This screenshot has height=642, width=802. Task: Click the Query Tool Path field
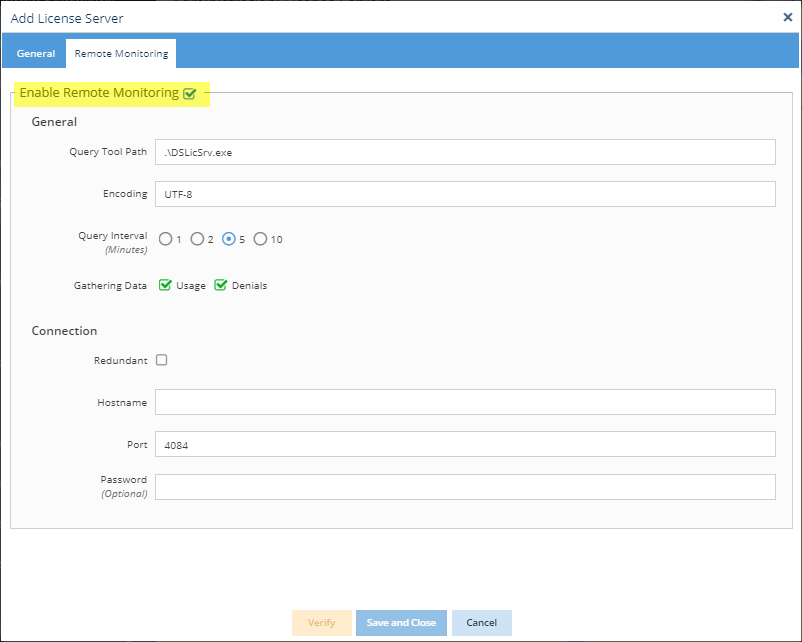point(465,152)
